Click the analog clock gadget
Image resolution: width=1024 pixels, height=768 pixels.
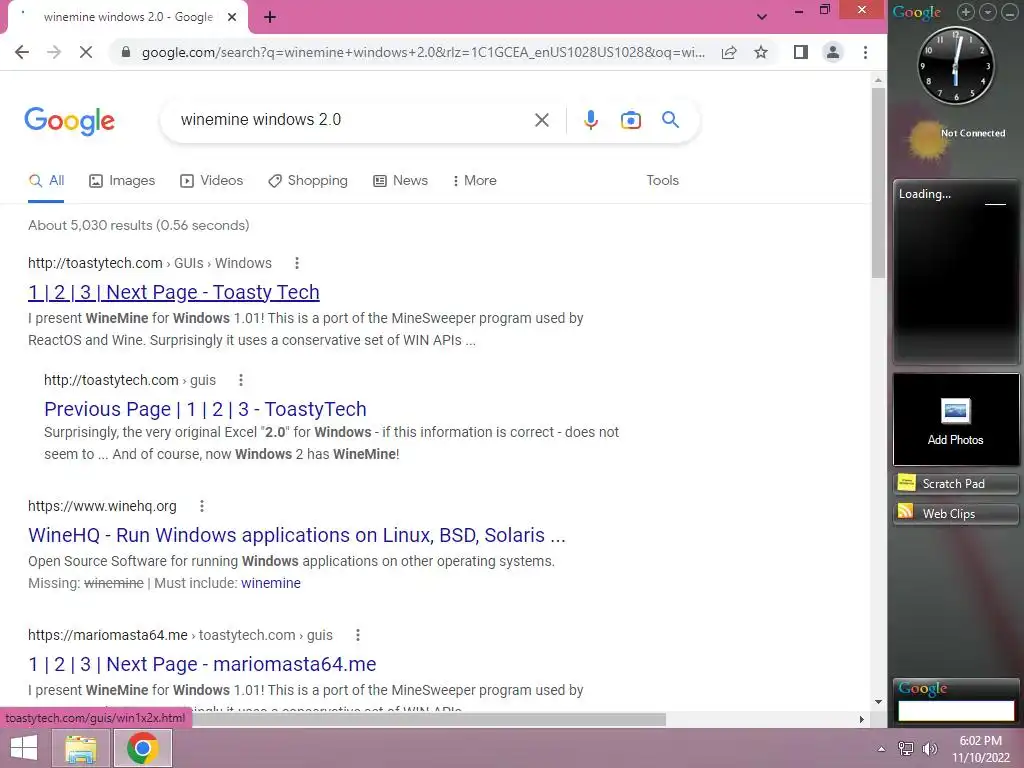(955, 66)
